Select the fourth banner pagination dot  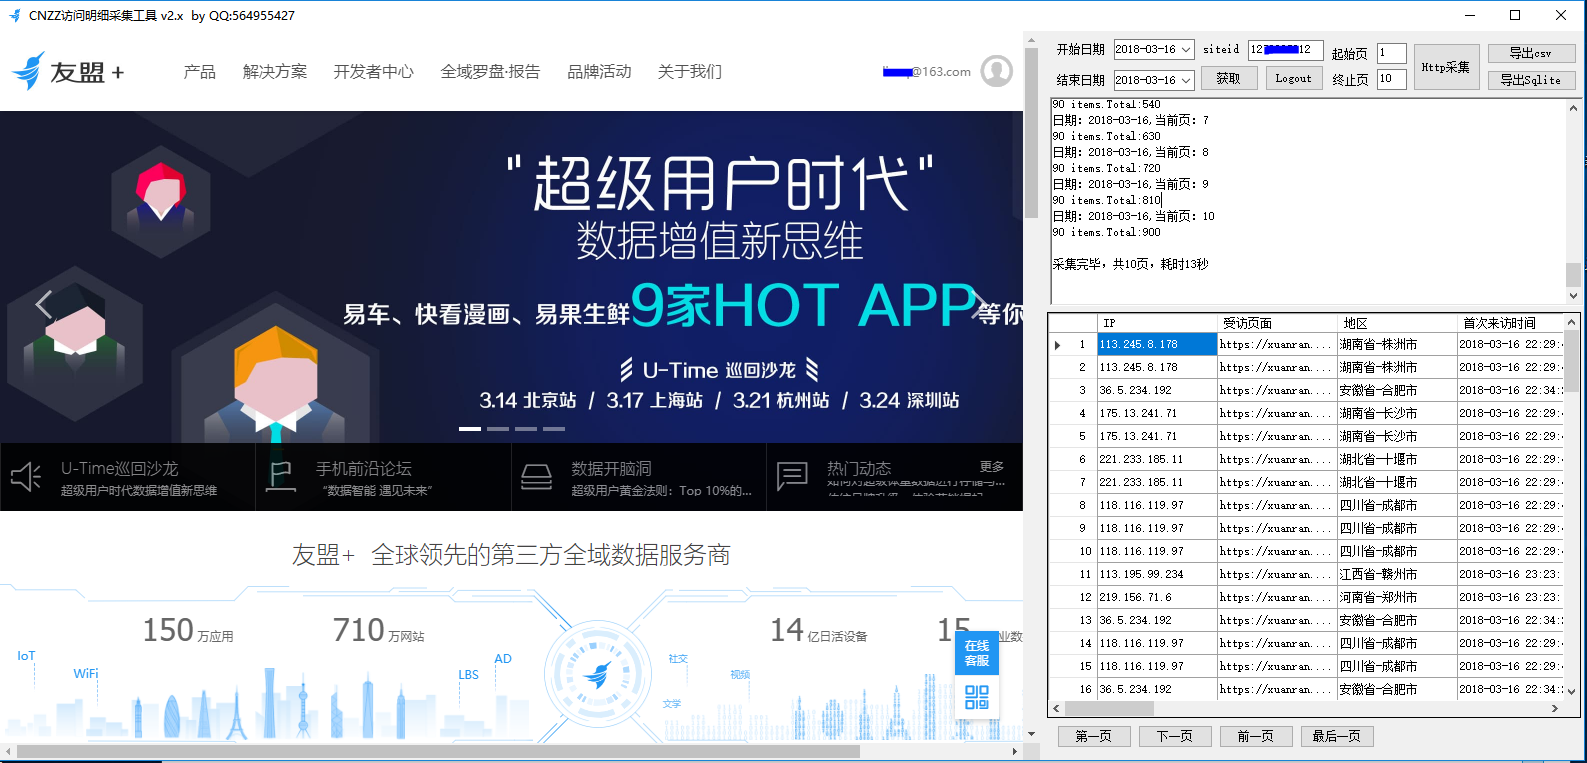pos(554,429)
